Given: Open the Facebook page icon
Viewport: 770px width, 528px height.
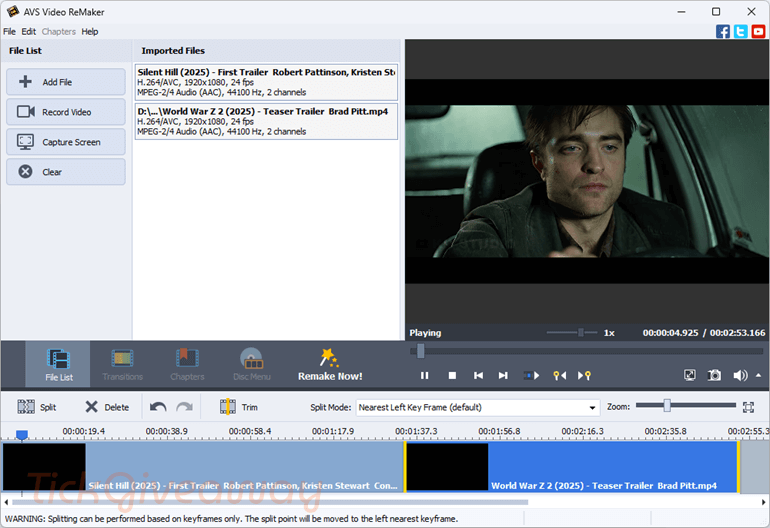Looking at the screenshot, I should [x=722, y=31].
